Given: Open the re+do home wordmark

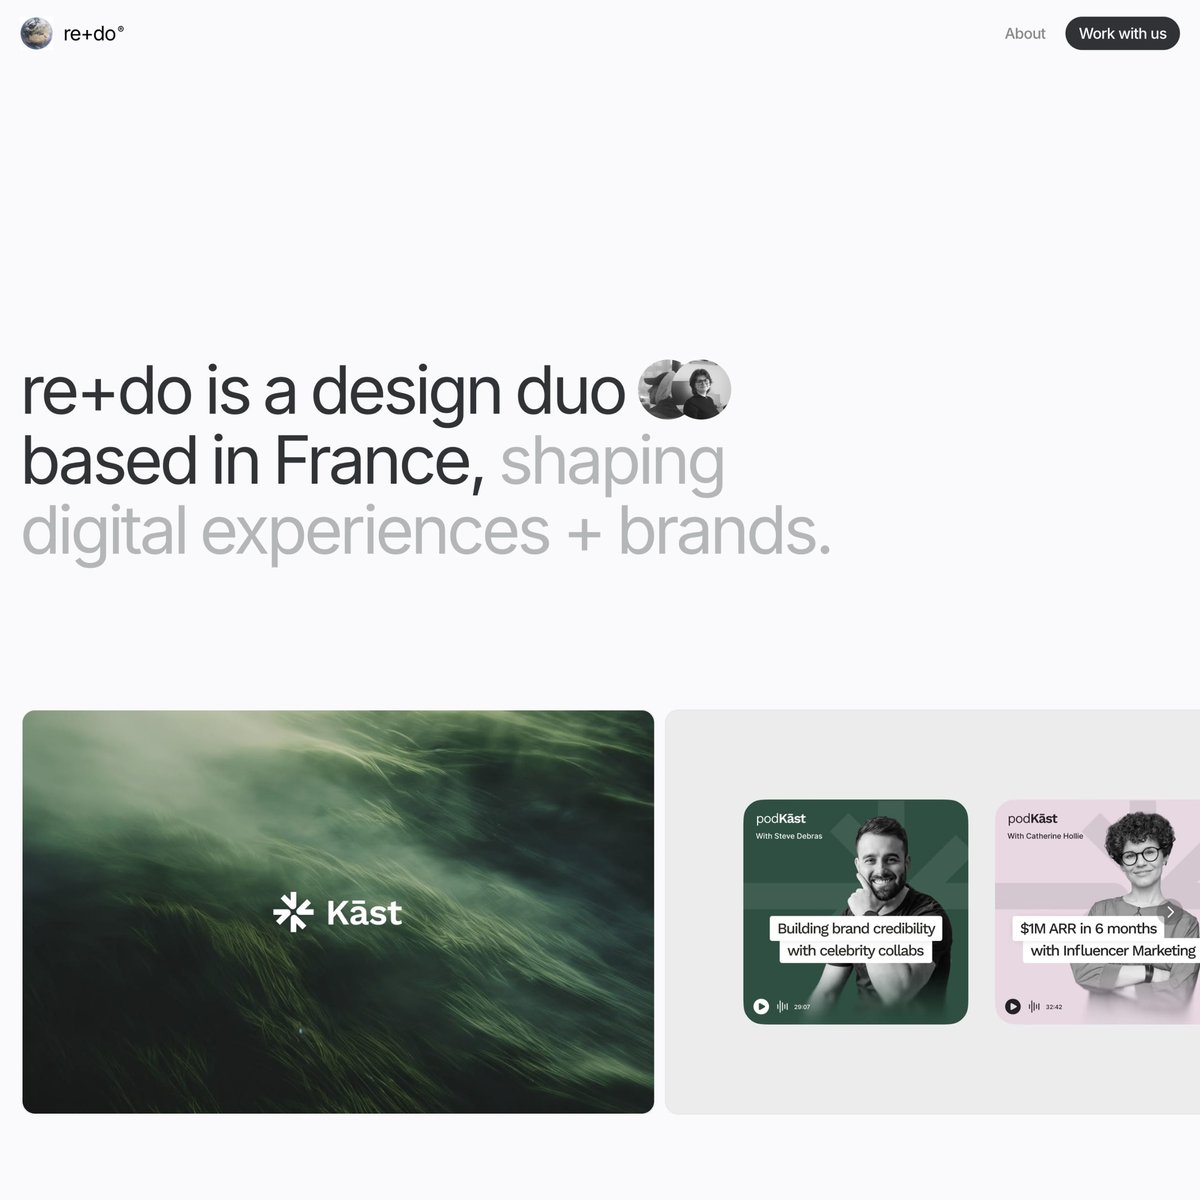Looking at the screenshot, I should pyautogui.click(x=93, y=33).
